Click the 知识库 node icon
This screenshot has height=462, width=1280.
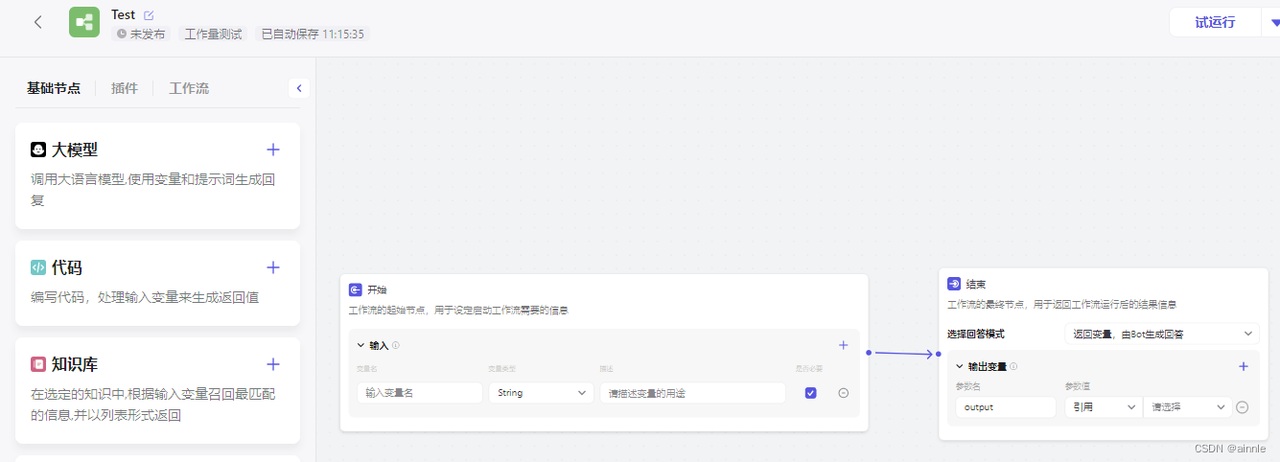38,364
